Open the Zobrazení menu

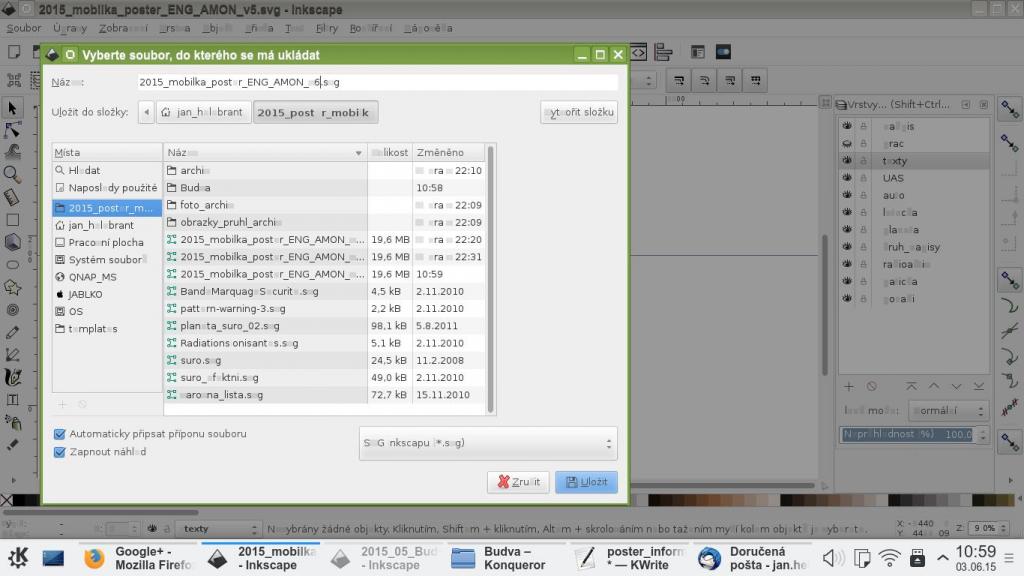[x=123, y=28]
